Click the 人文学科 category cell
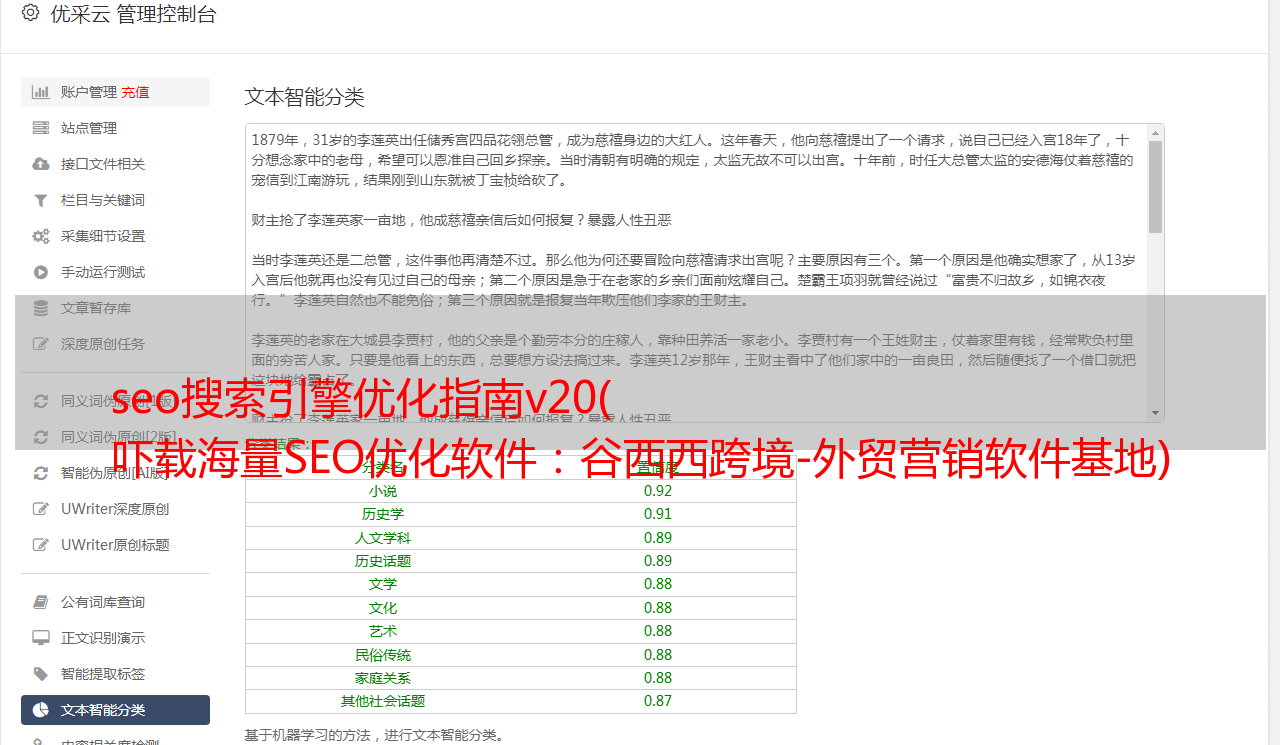Image resolution: width=1280 pixels, height=745 pixels. [x=383, y=538]
